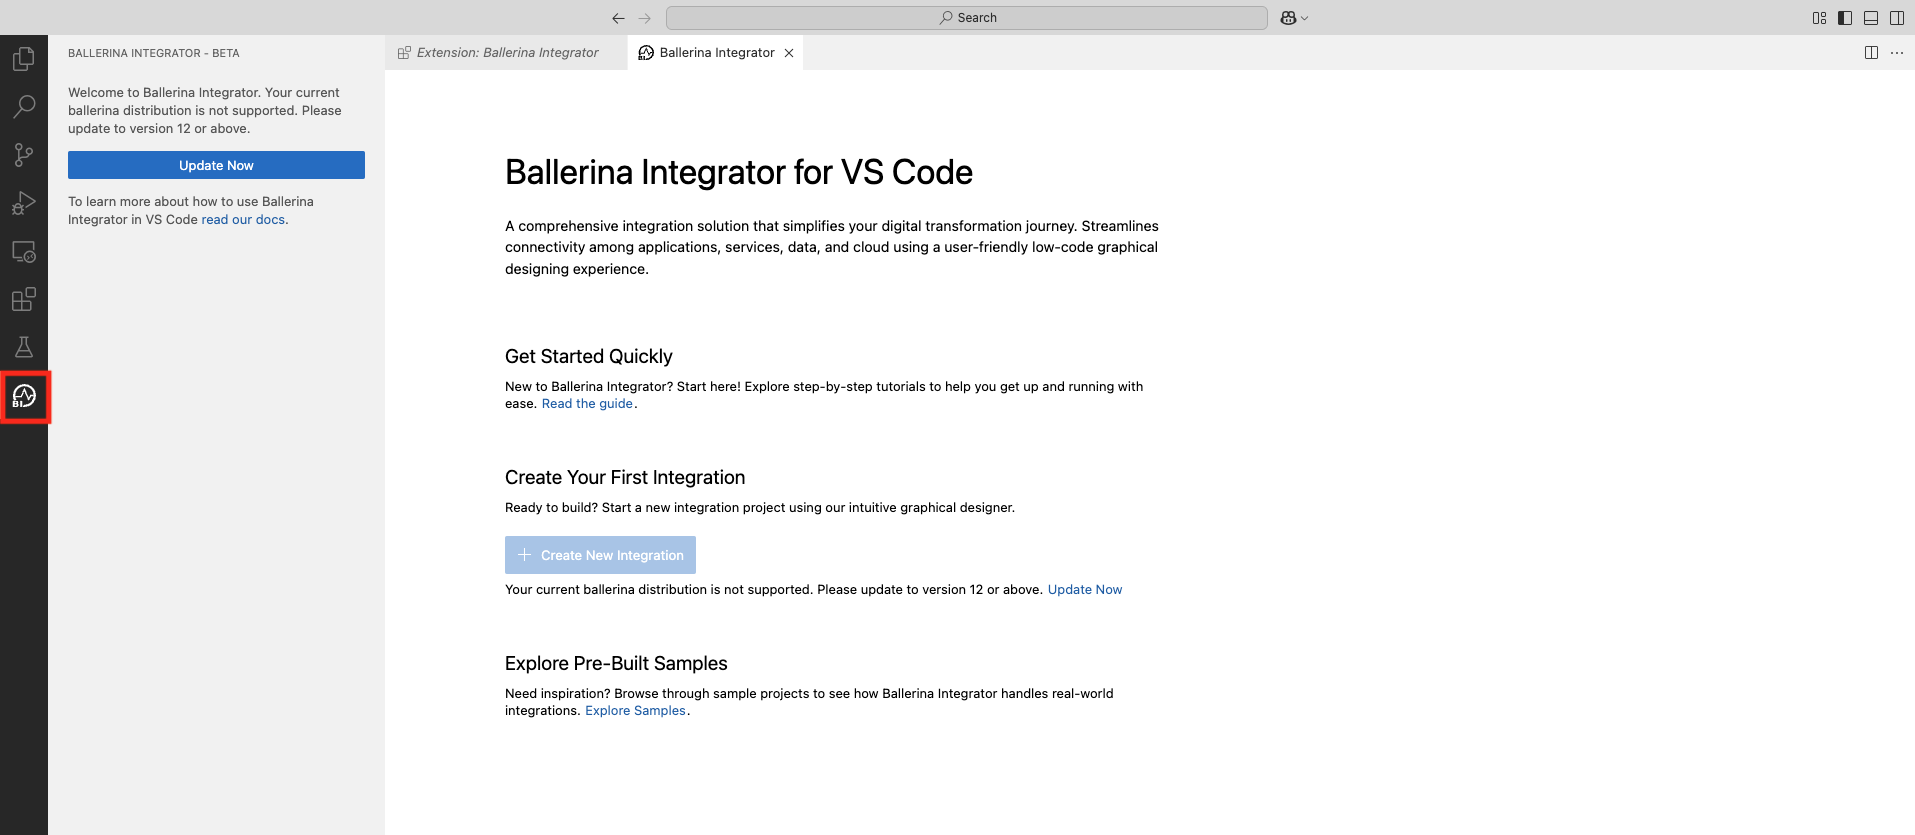The height and width of the screenshot is (835, 1915).
Task: Click the 'BALLERINA INTEGRATOR - BETA' panel title
Action: [154, 53]
